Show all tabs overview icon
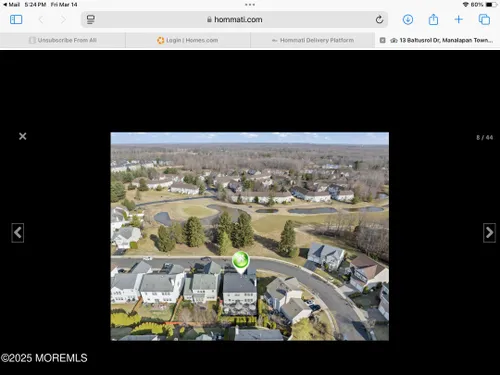This screenshot has width=500, height=375. click(484, 20)
